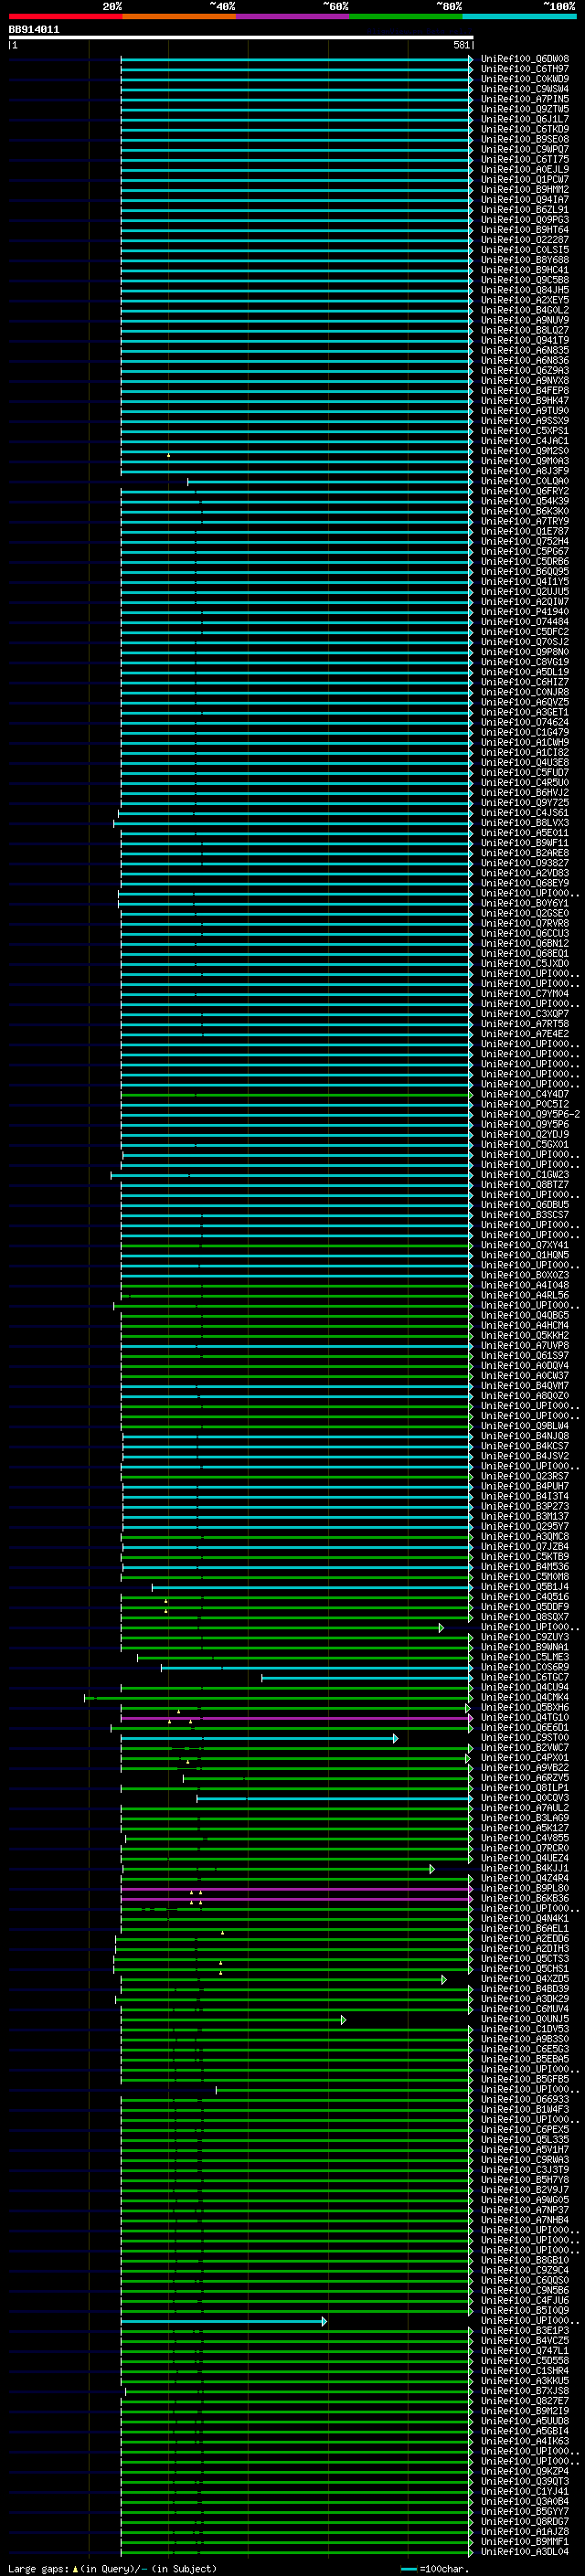Select the UniRef100_B4QVM7 label
585x2576 pixels.
[524, 1386]
